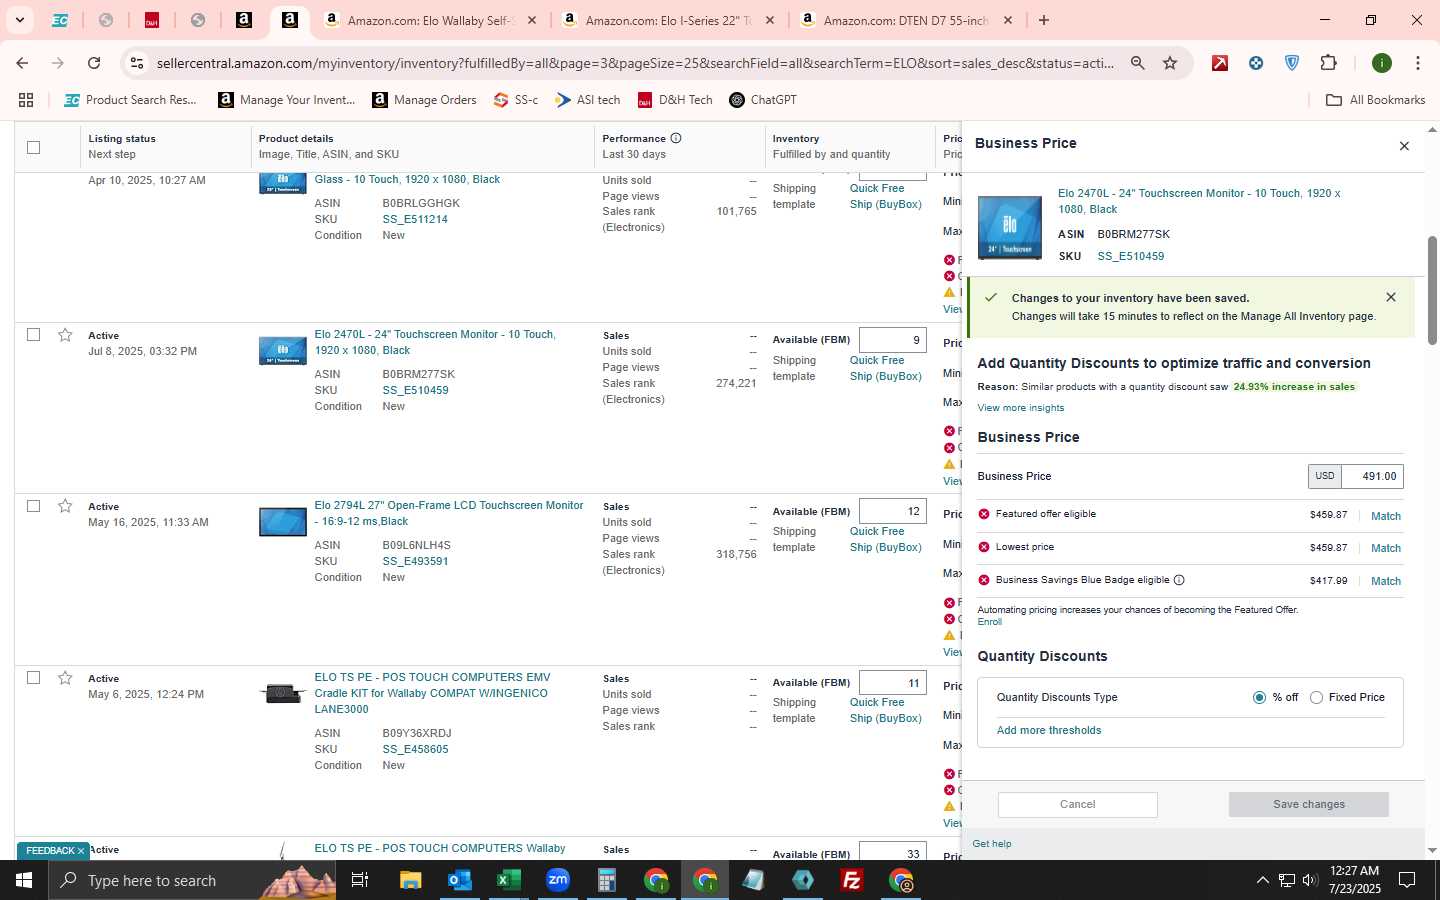Switch to the DTEN D7 55-inch tab
Screen dimensions: 1440x900
click(x=906, y=20)
